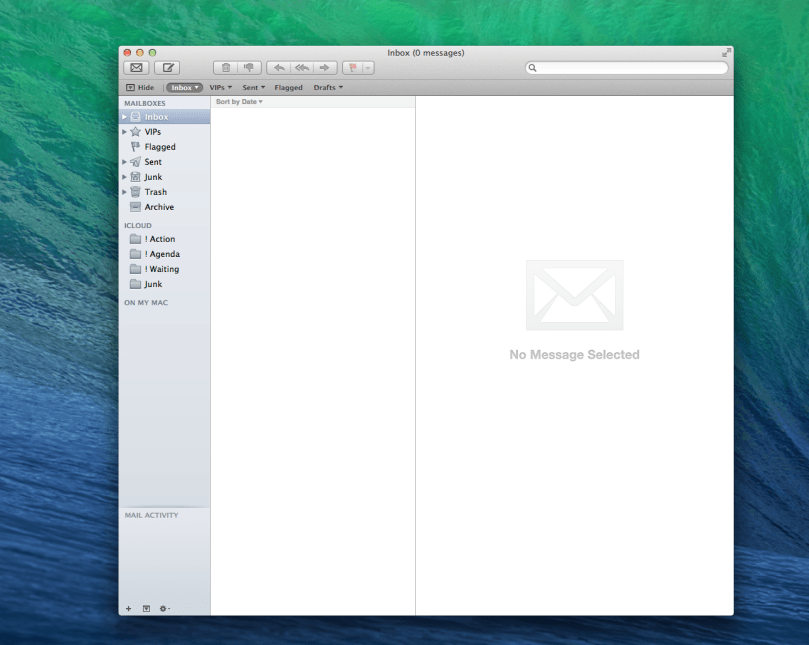Flag a message using the flag icon

tap(355, 67)
